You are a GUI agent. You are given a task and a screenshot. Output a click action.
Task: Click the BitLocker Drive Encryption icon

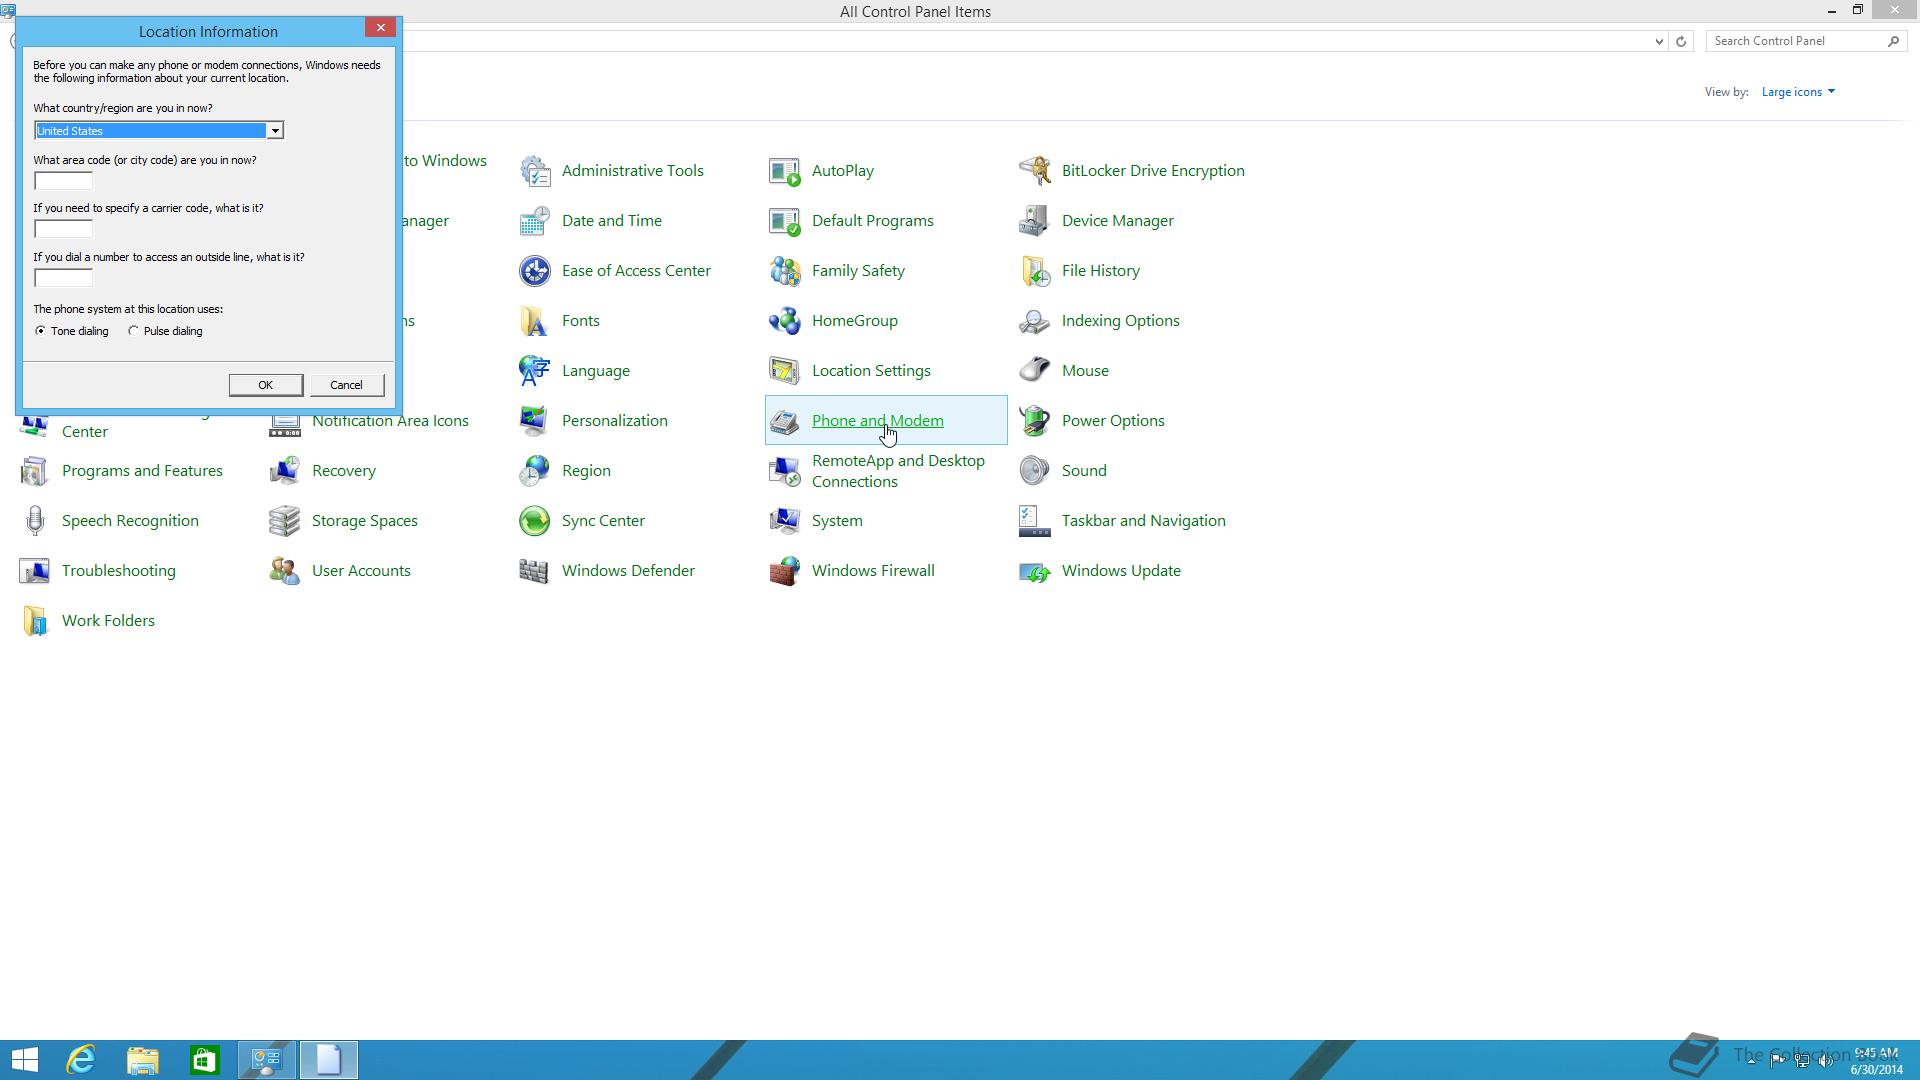coord(1035,171)
